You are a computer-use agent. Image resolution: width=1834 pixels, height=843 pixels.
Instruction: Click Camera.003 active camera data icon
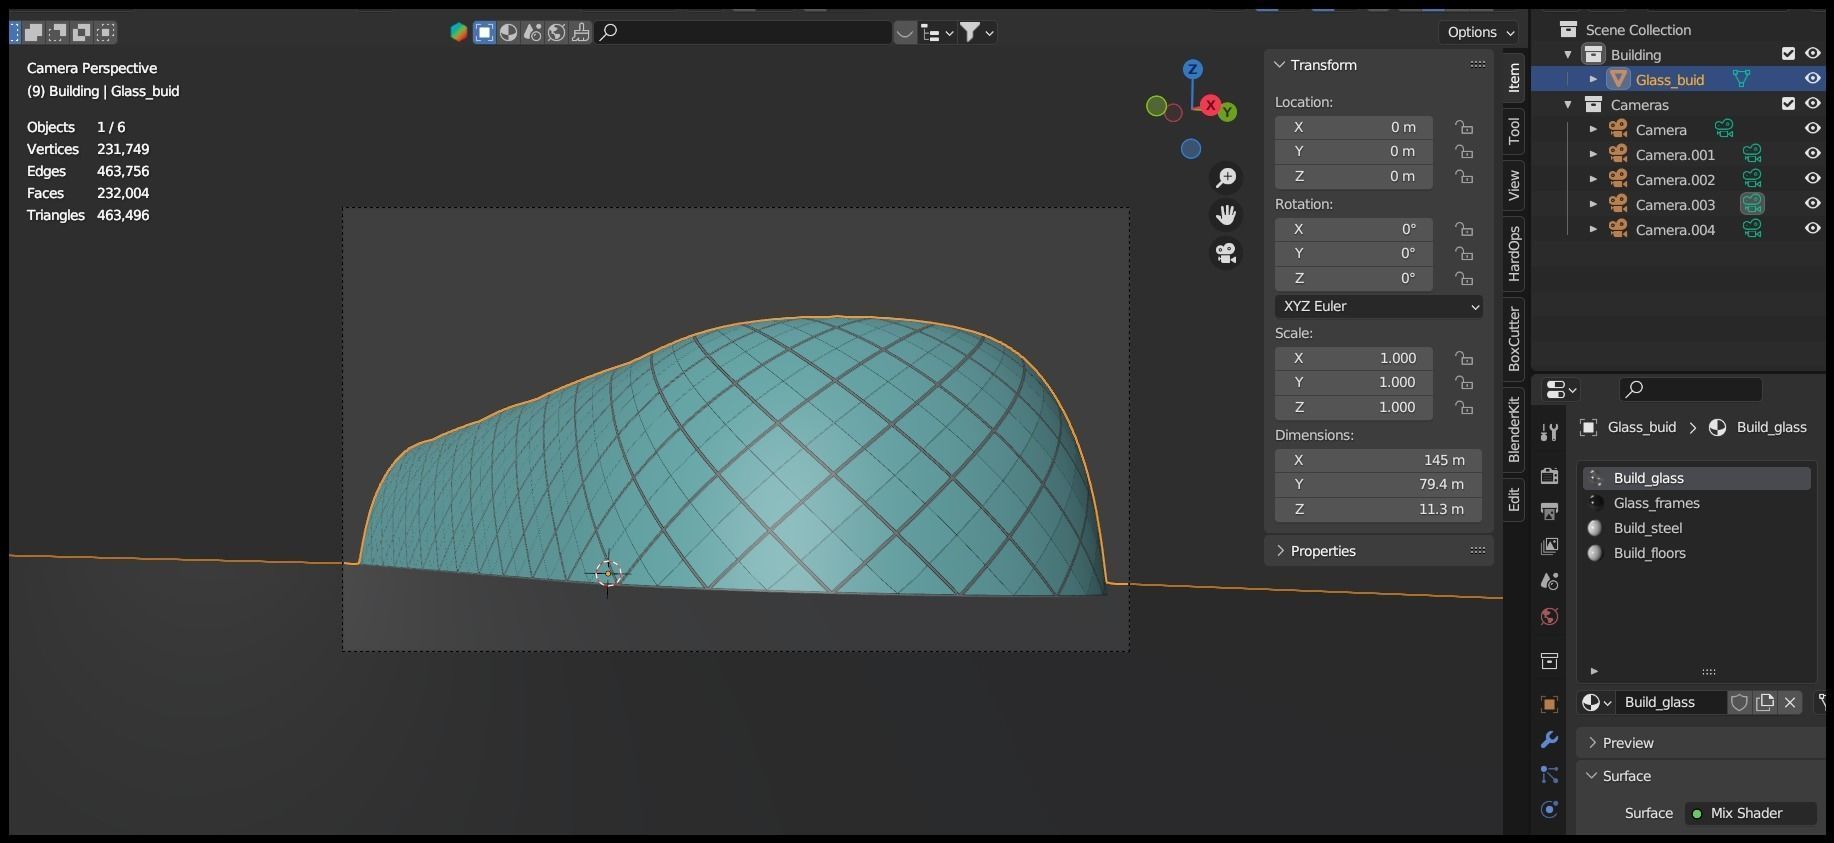click(1752, 204)
